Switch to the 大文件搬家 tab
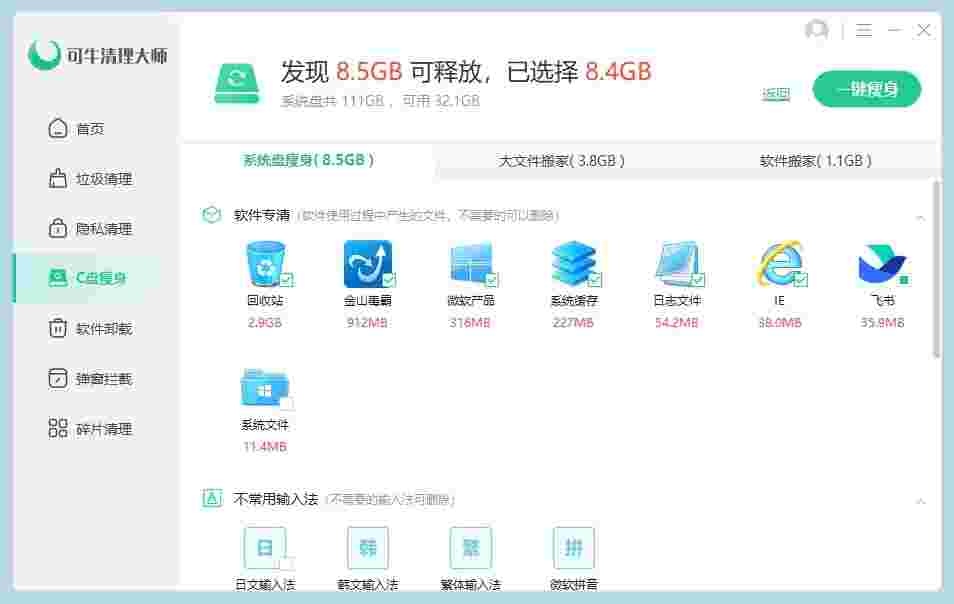Viewport: 954px width, 604px height. pyautogui.click(x=563, y=161)
